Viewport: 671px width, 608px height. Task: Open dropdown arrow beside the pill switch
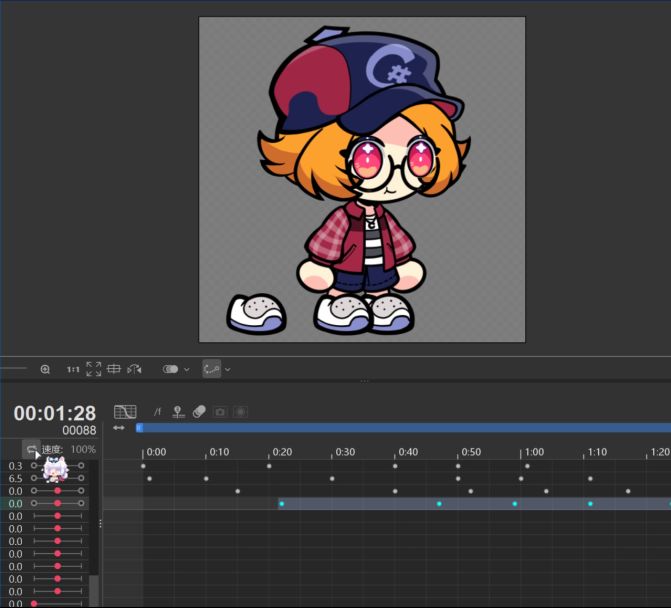(187, 369)
